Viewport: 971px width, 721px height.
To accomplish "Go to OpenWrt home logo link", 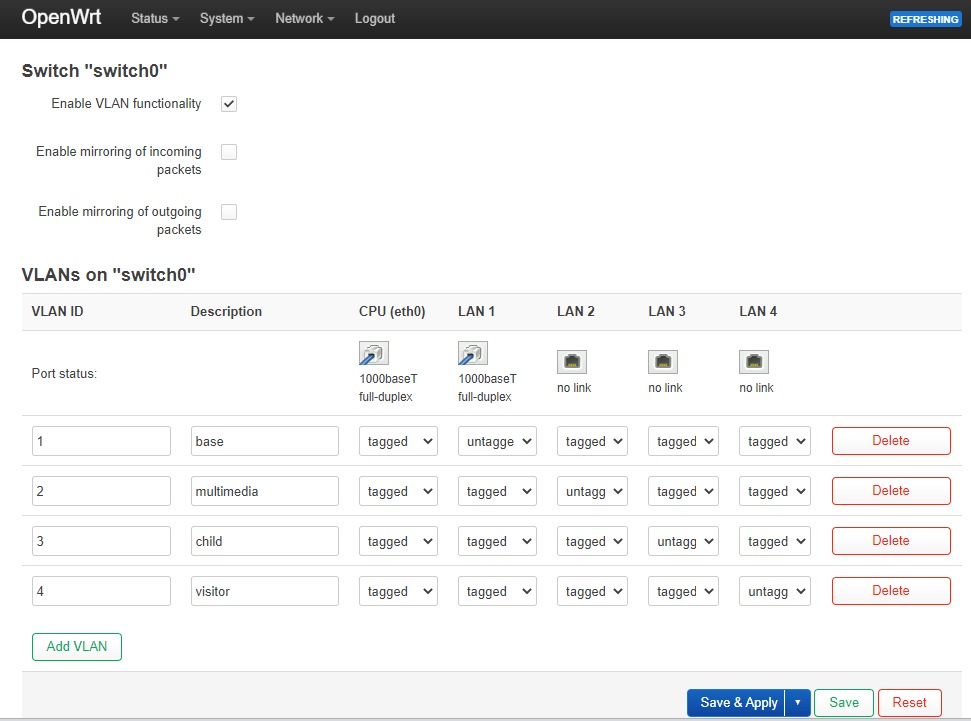I will point(61,17).
